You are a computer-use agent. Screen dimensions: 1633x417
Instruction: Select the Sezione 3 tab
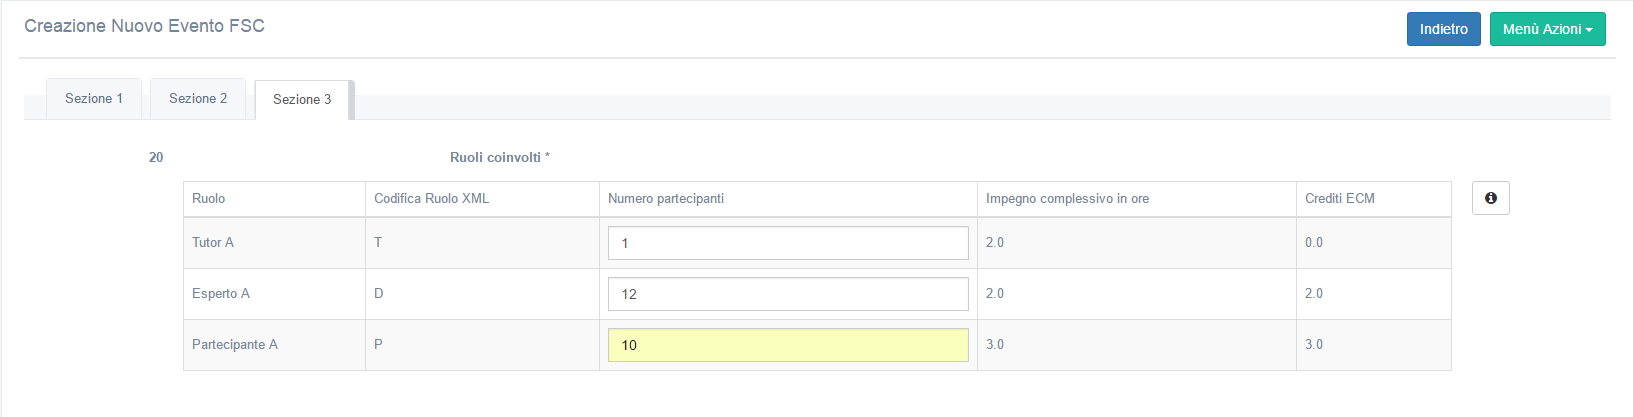(302, 100)
